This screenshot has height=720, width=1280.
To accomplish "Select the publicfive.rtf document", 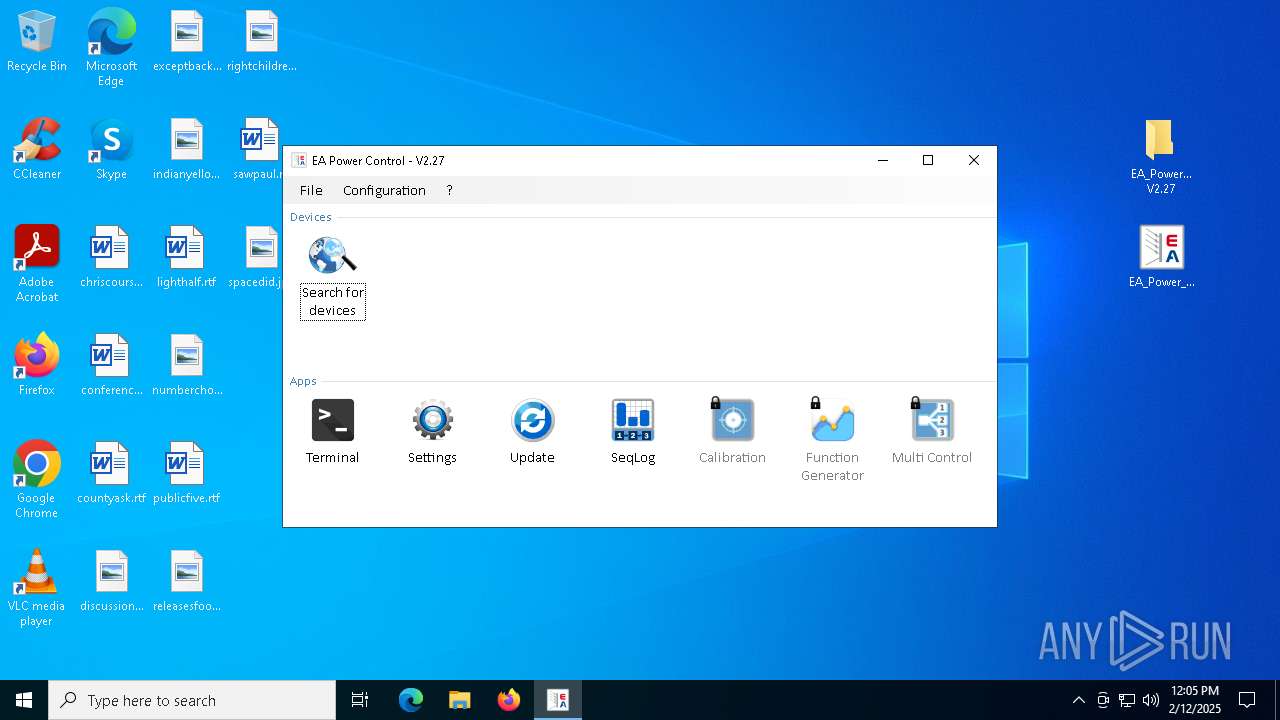I will point(187,474).
